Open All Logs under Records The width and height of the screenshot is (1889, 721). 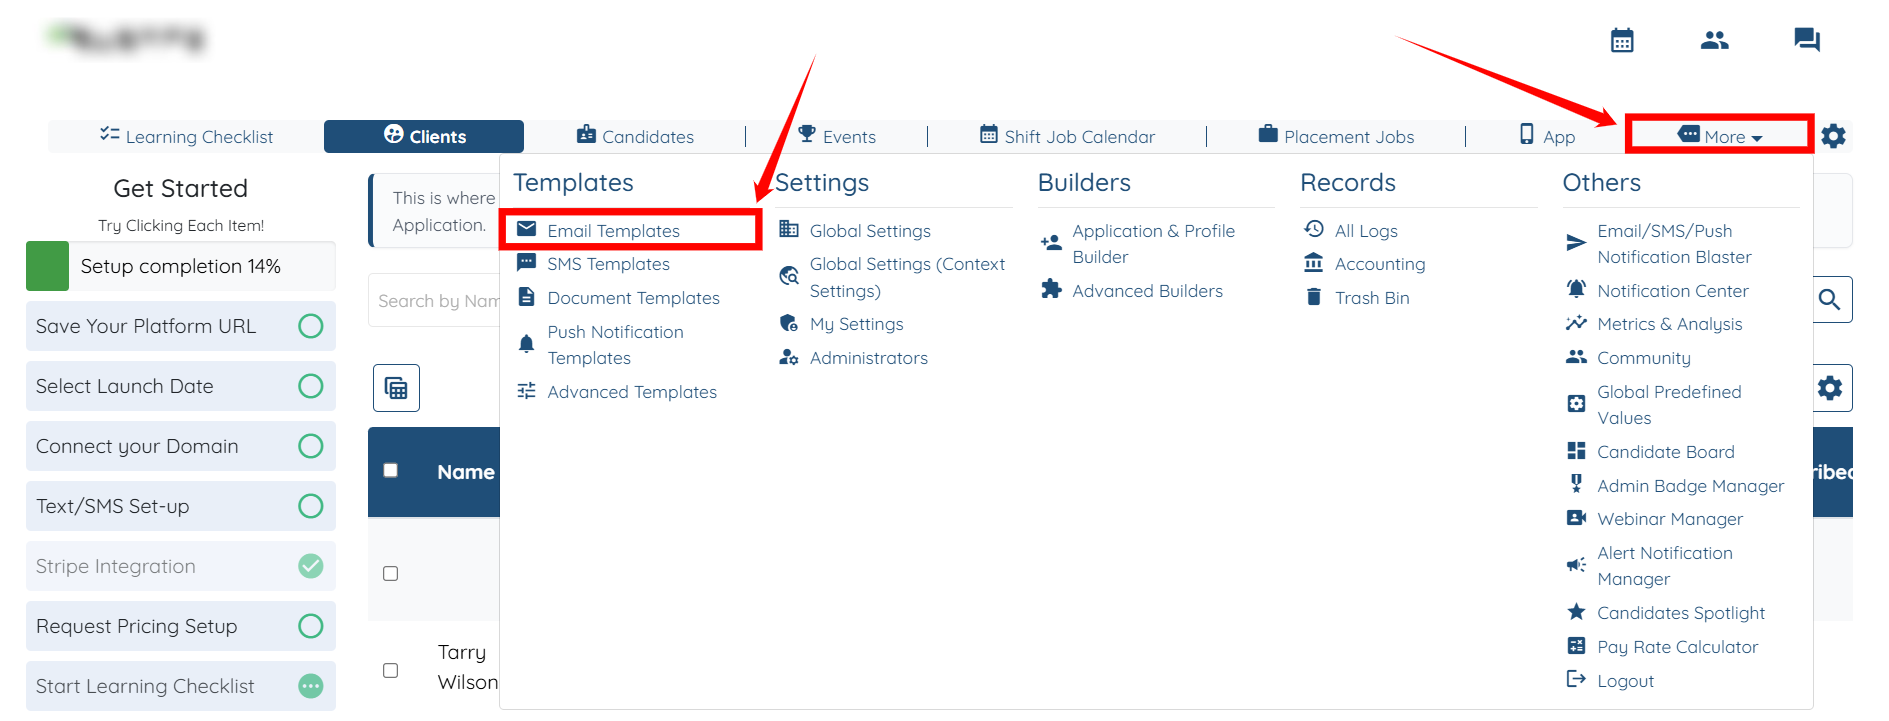point(1366,231)
